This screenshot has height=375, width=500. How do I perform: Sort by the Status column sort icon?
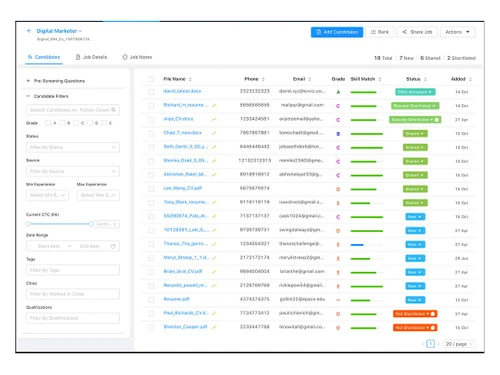click(x=425, y=79)
